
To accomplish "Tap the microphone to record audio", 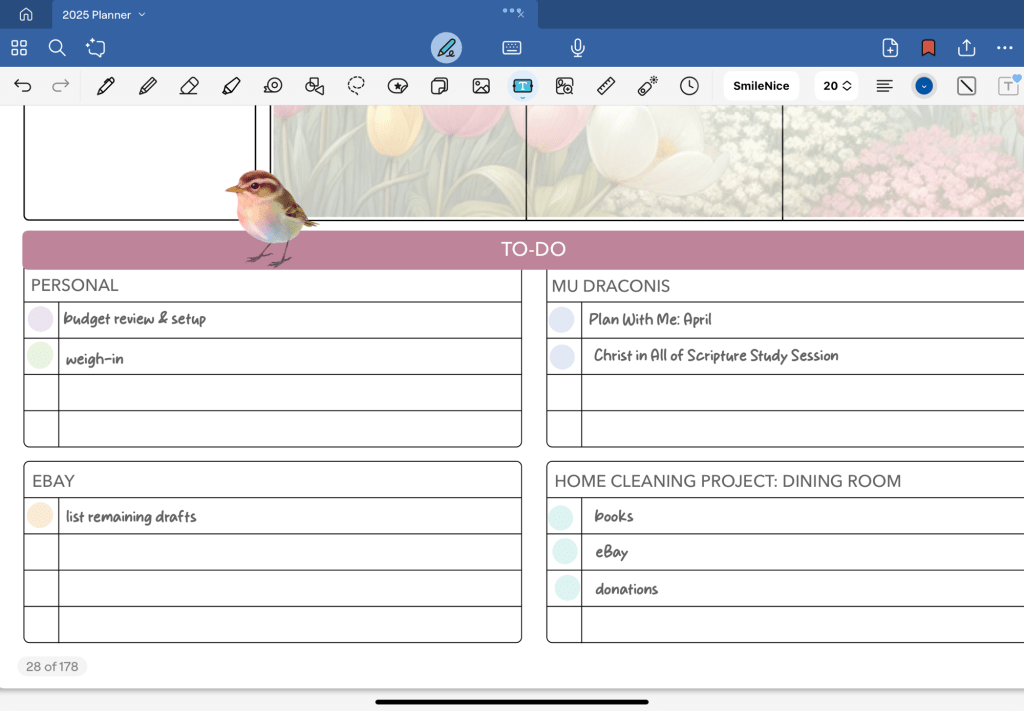I will [577, 48].
